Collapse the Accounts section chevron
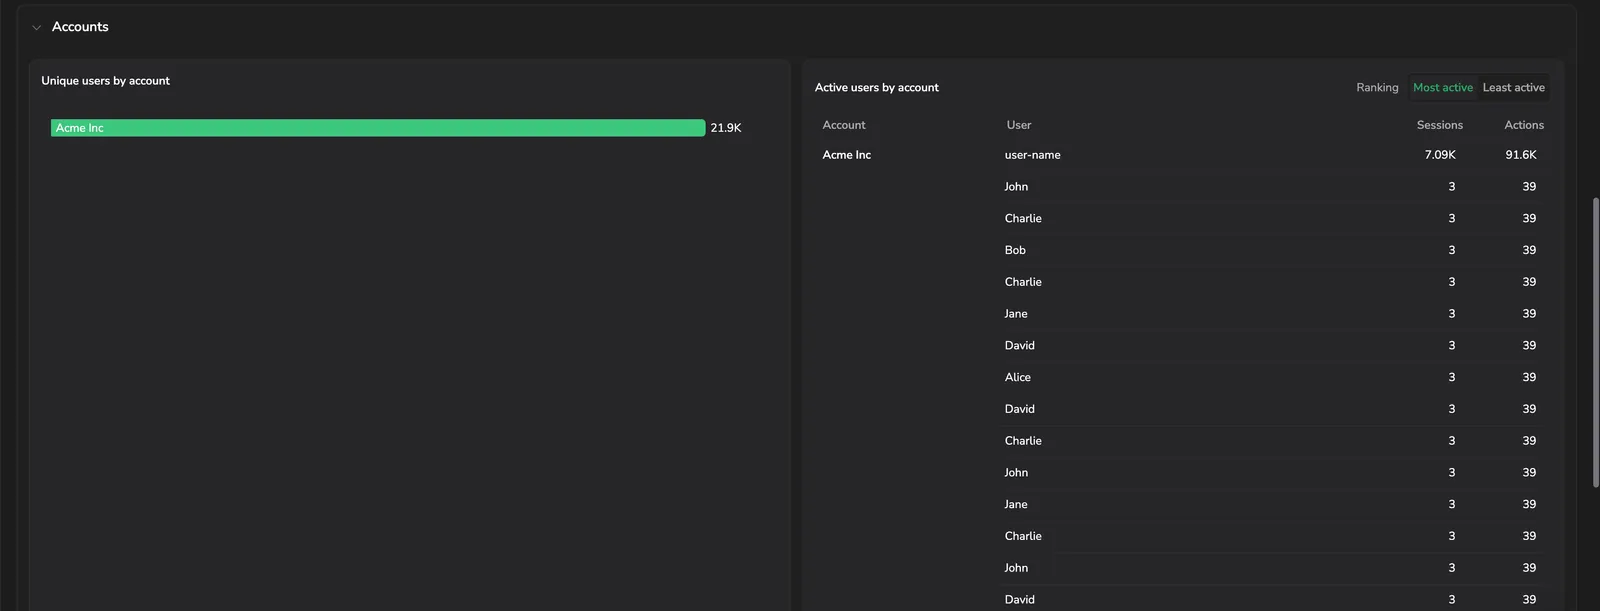Viewport: 1600px width, 611px height. click(x=36, y=28)
